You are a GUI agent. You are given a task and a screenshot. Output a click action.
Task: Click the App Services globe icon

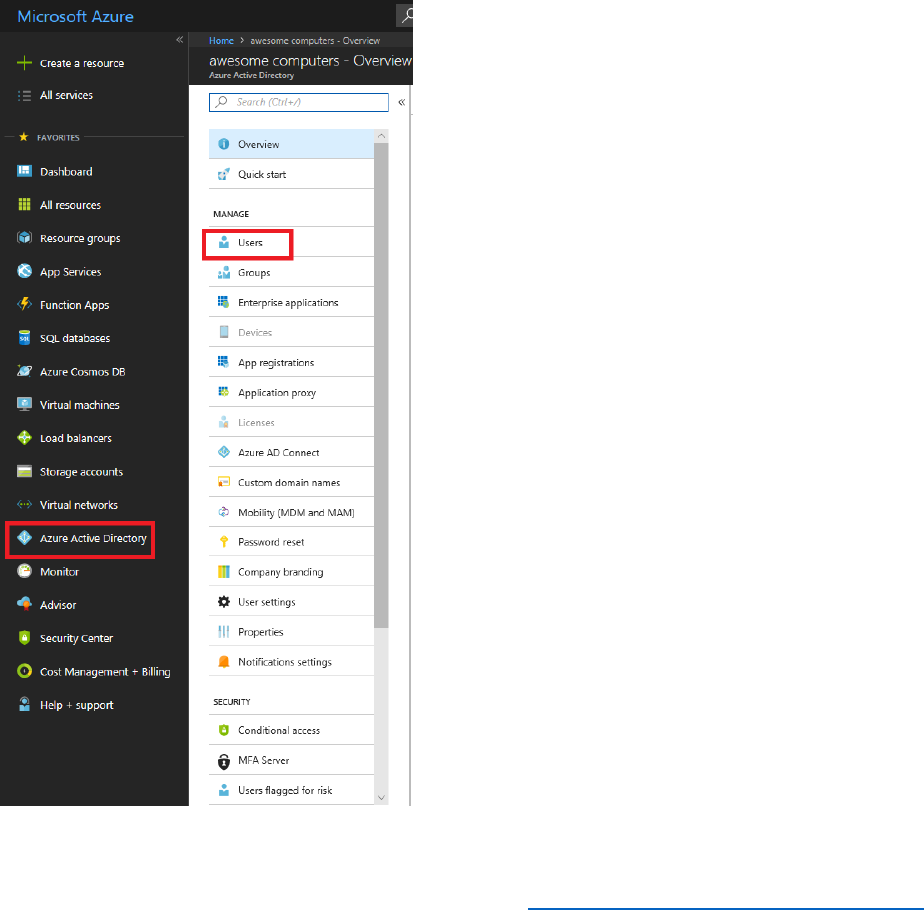(24, 271)
